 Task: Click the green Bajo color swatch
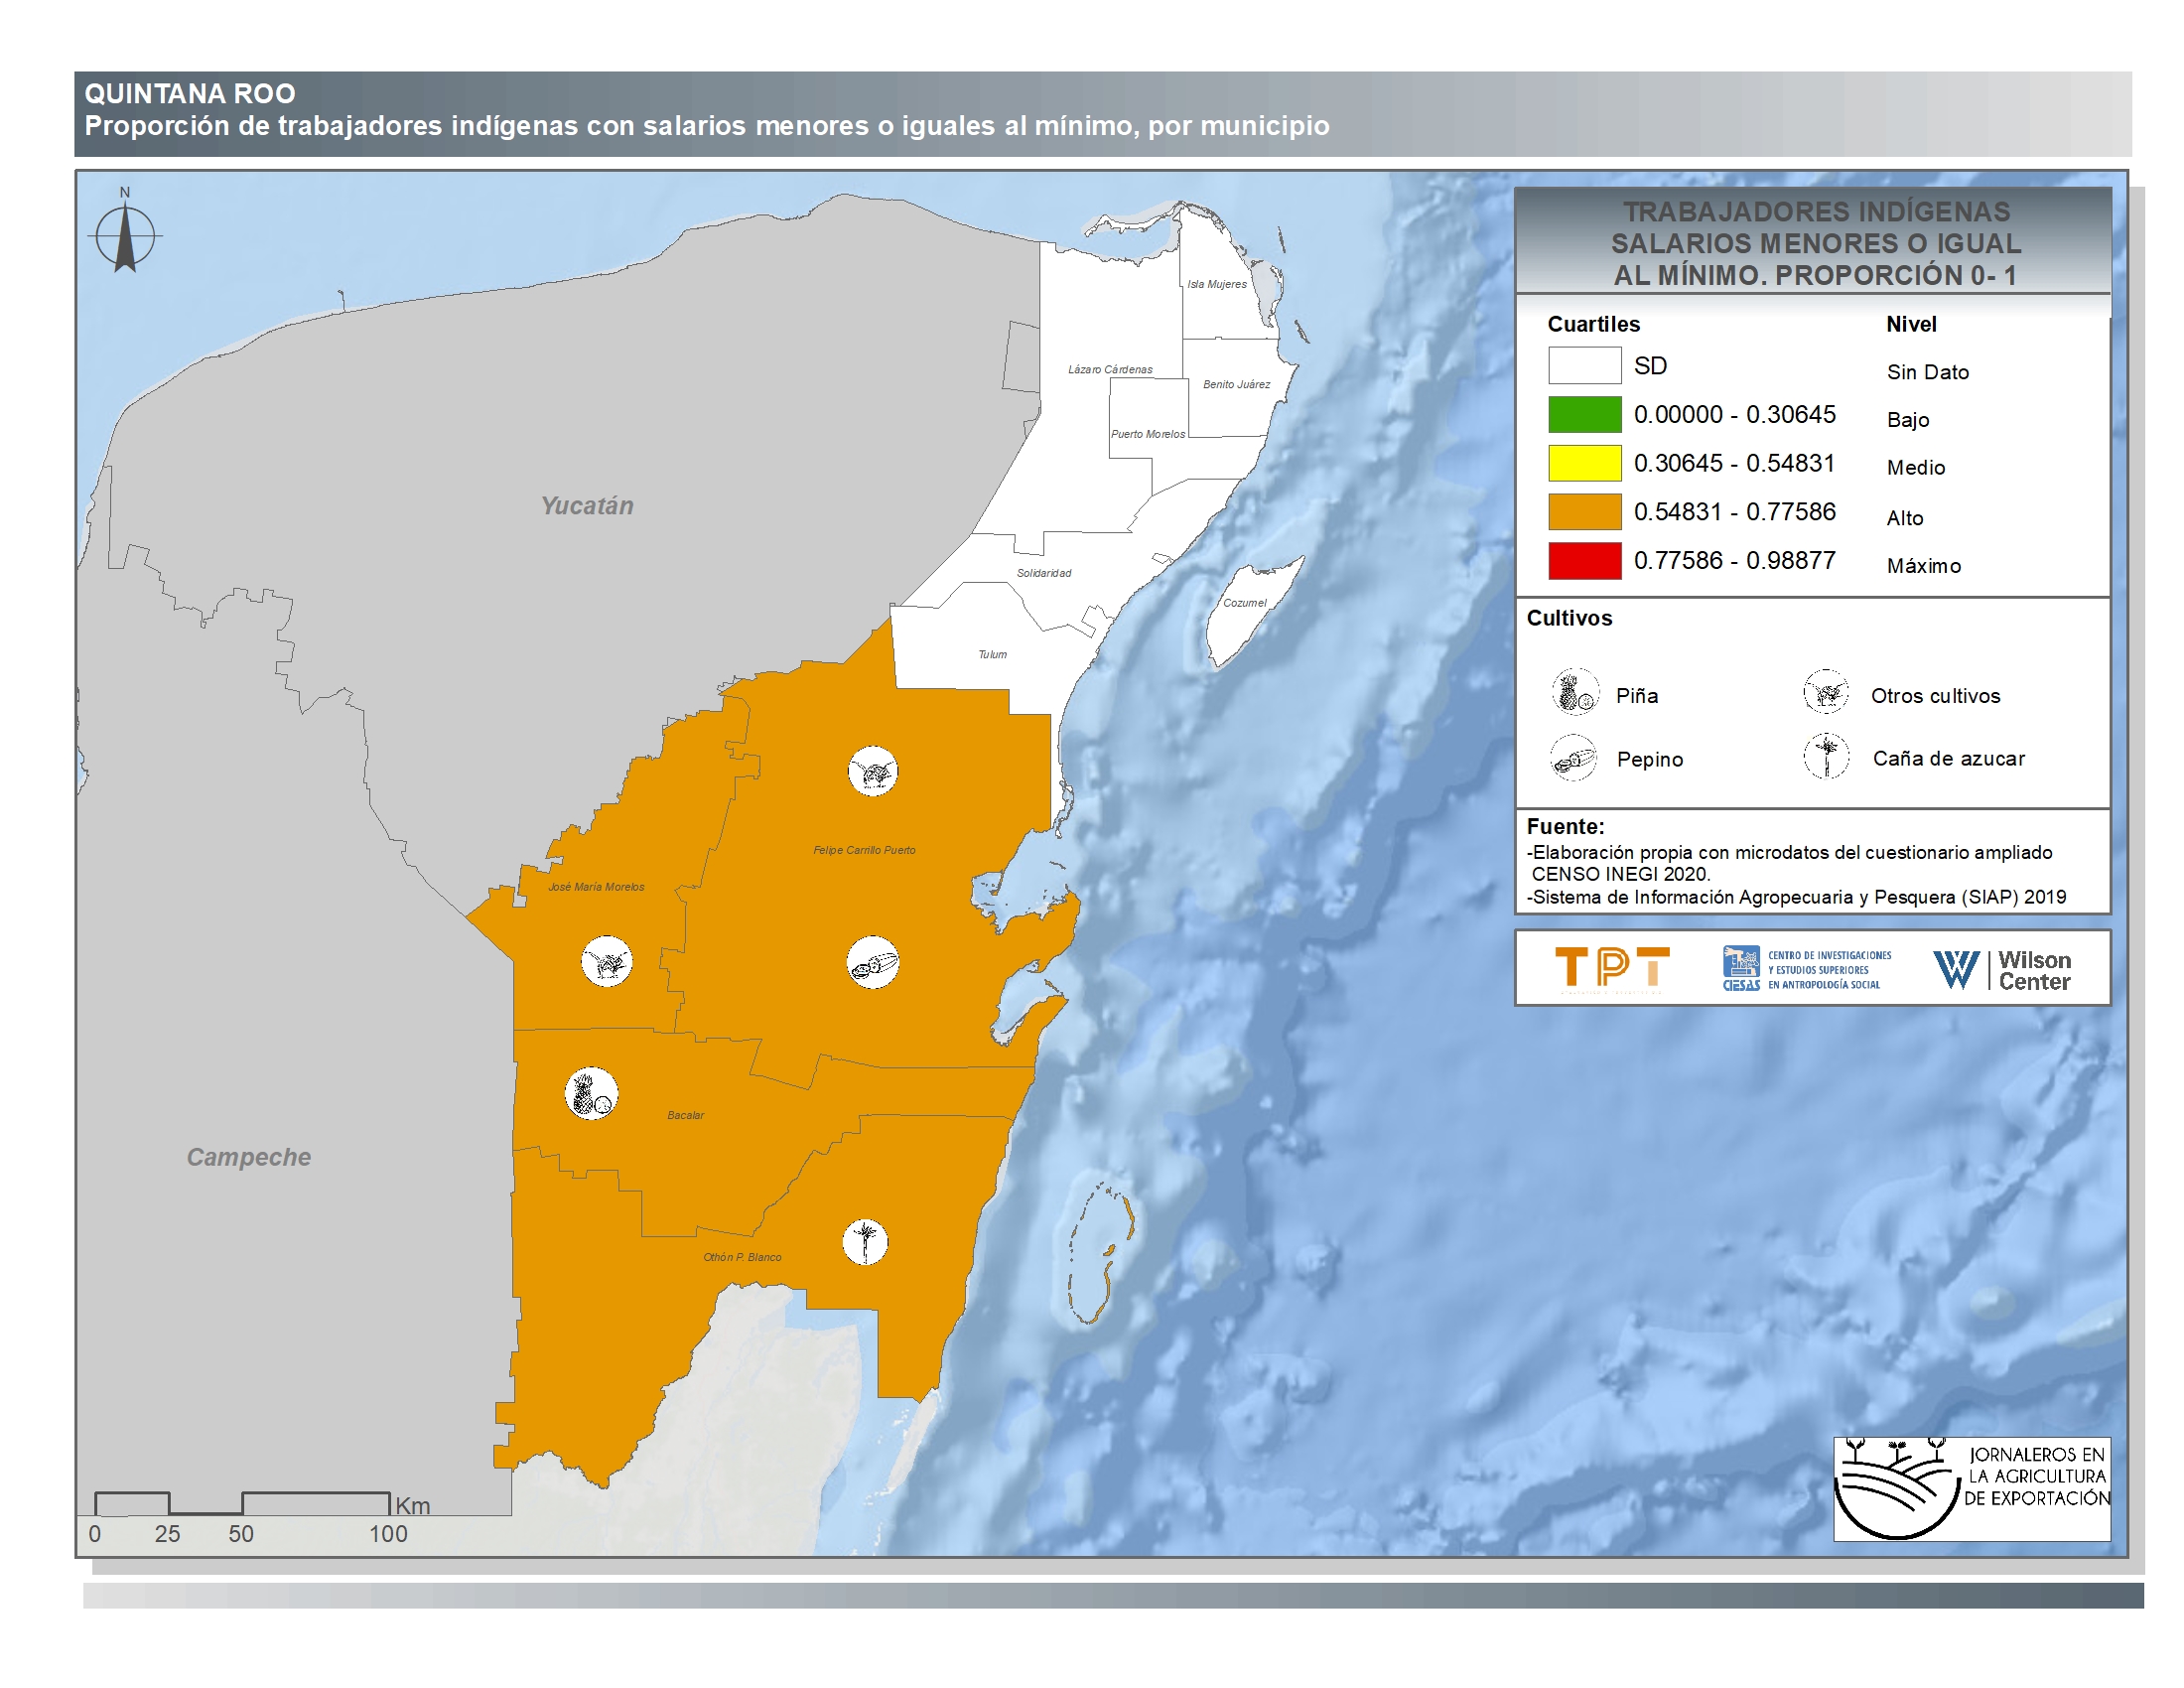(x=1584, y=415)
